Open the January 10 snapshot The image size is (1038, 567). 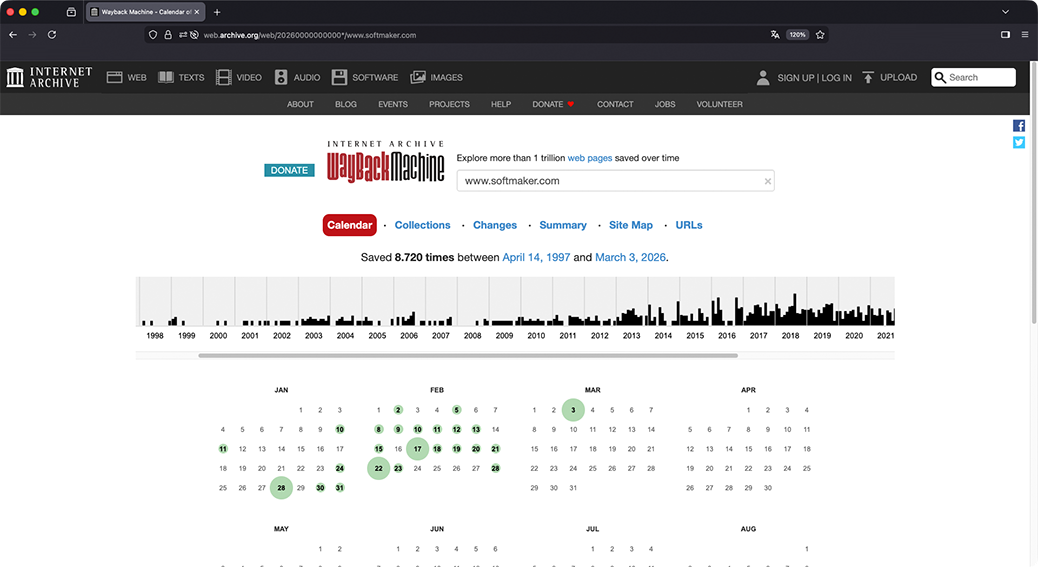coord(340,429)
